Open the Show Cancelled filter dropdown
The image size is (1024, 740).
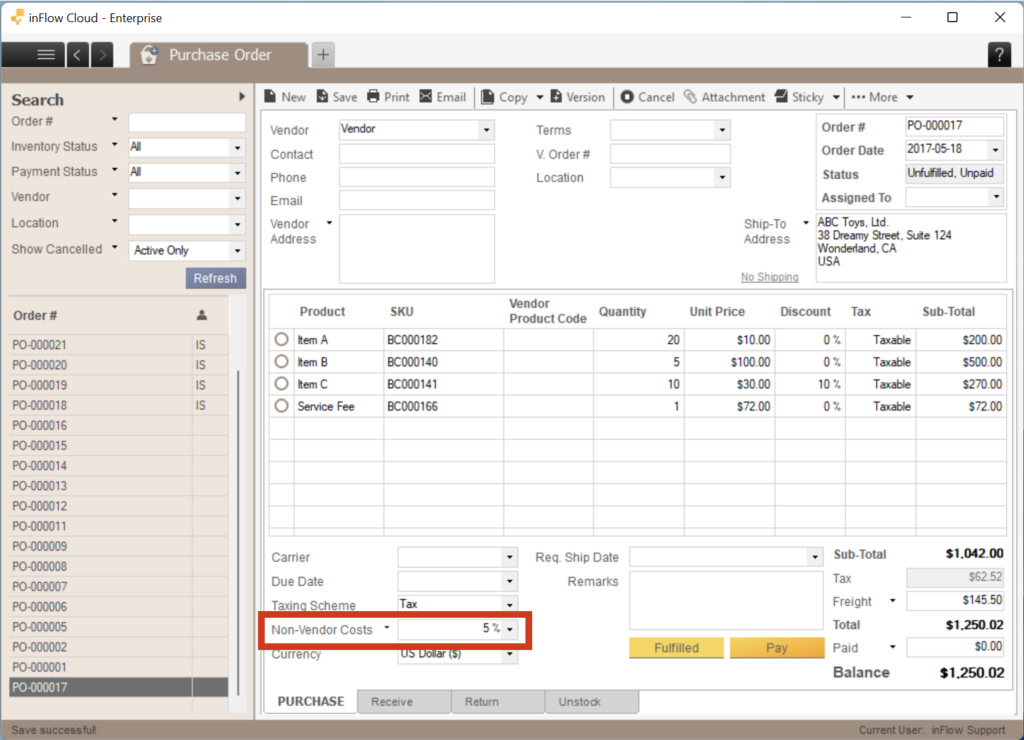238,249
